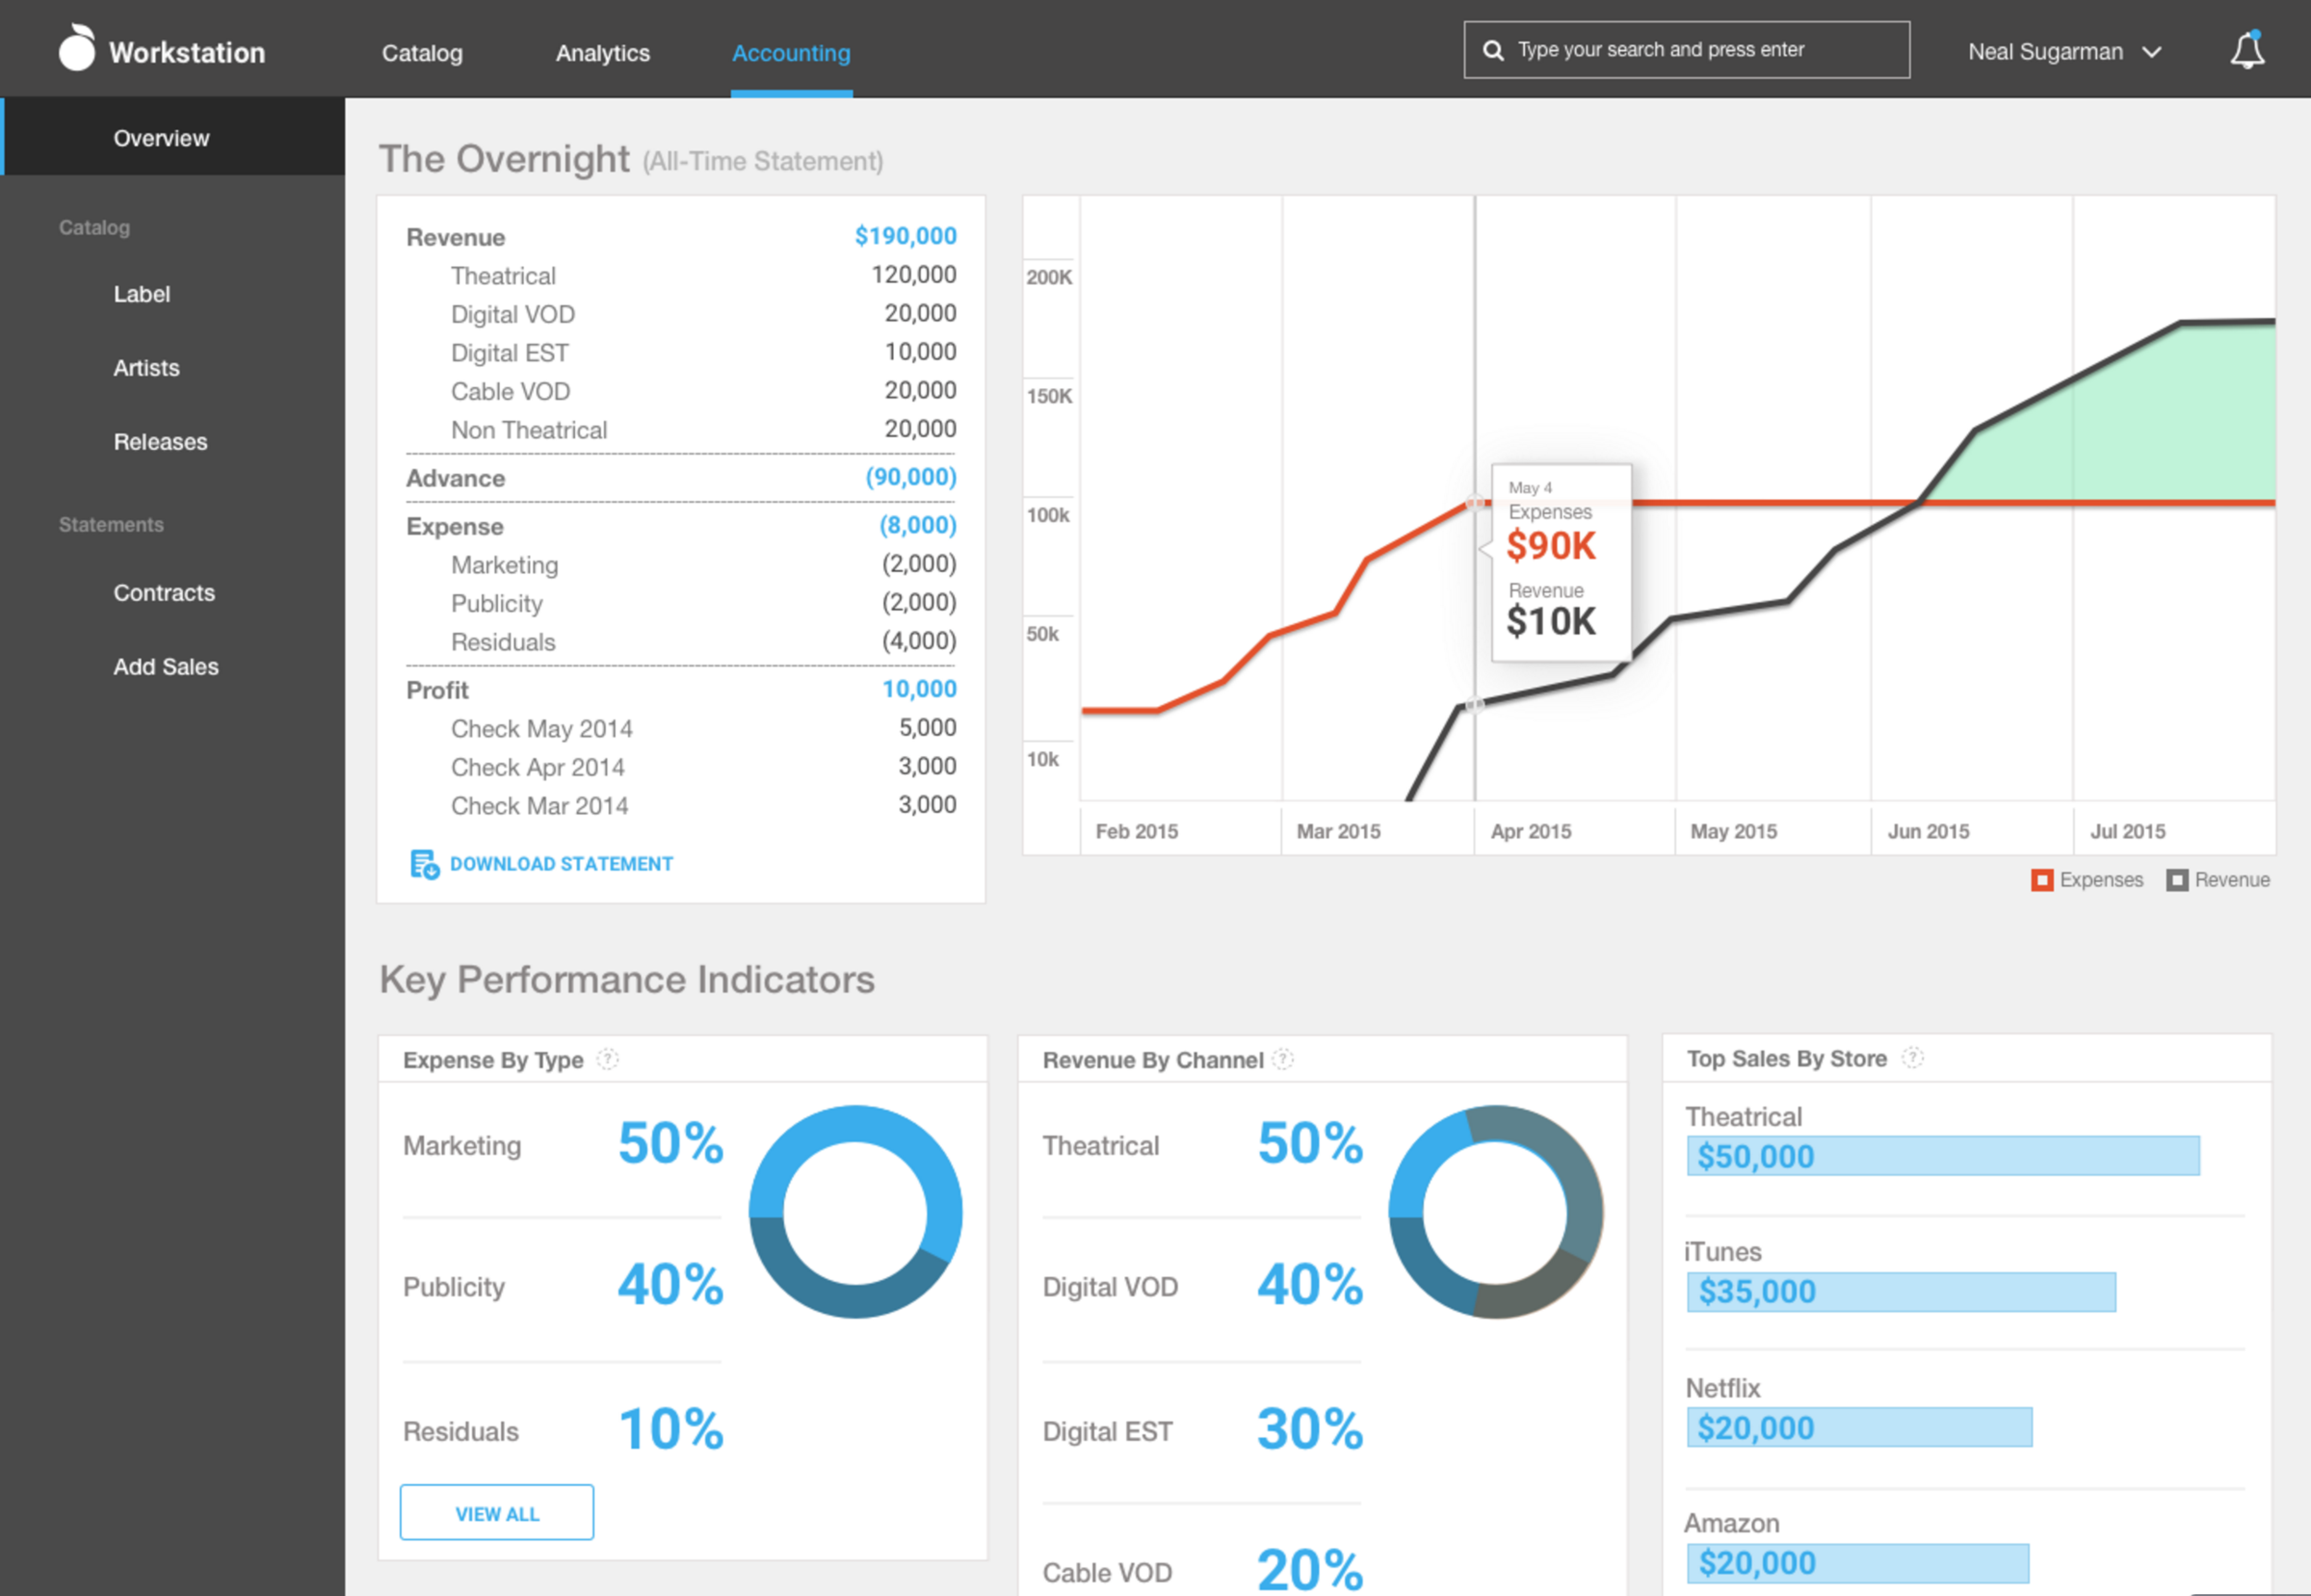The width and height of the screenshot is (2311, 1596).
Task: Open the notifications bell icon
Action: [x=2247, y=50]
